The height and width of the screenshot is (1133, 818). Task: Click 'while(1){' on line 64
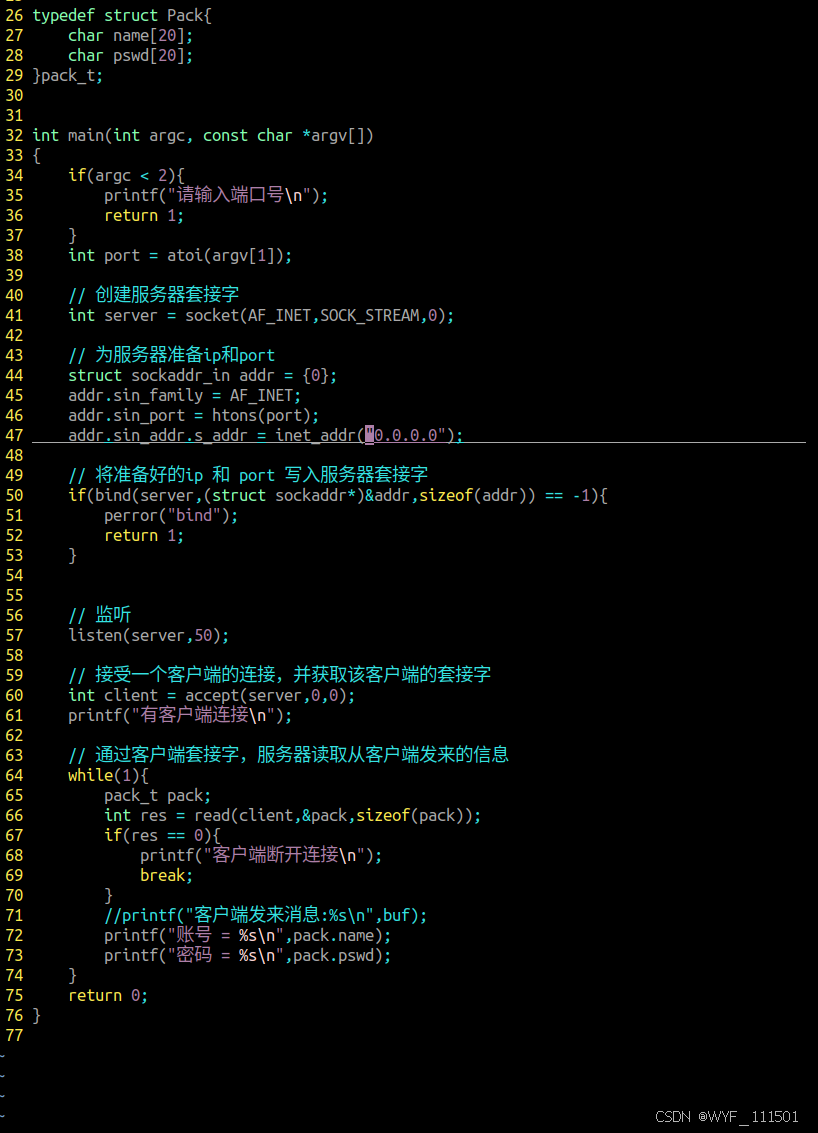tap(108, 776)
